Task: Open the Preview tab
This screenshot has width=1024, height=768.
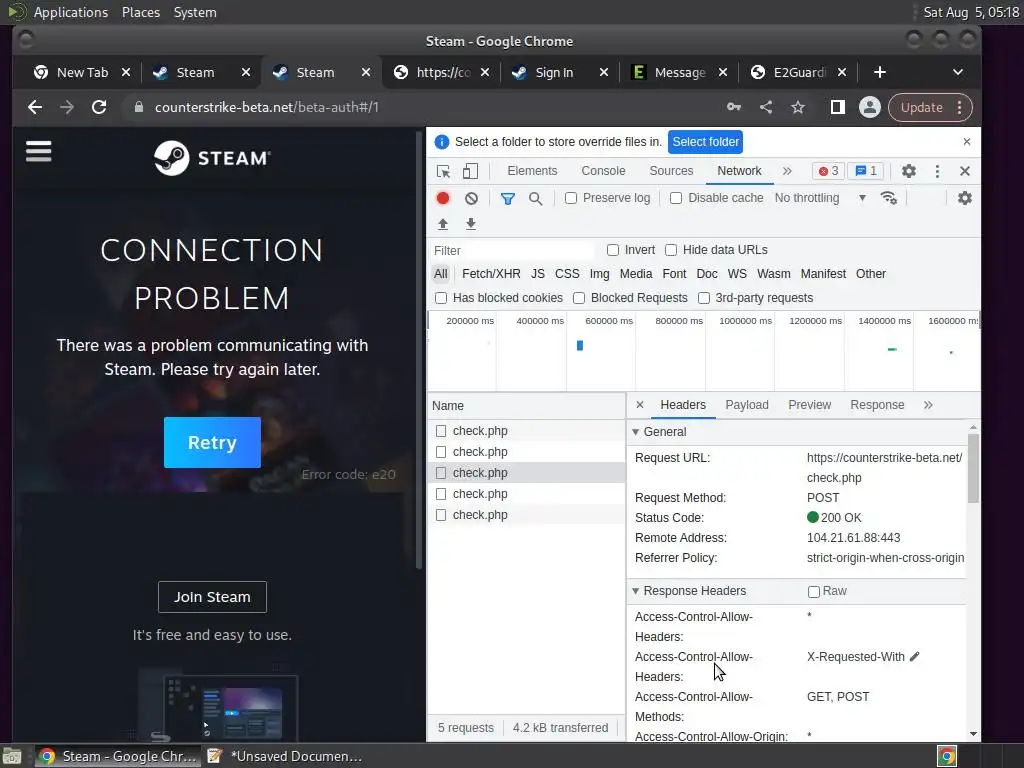Action: [810, 405]
